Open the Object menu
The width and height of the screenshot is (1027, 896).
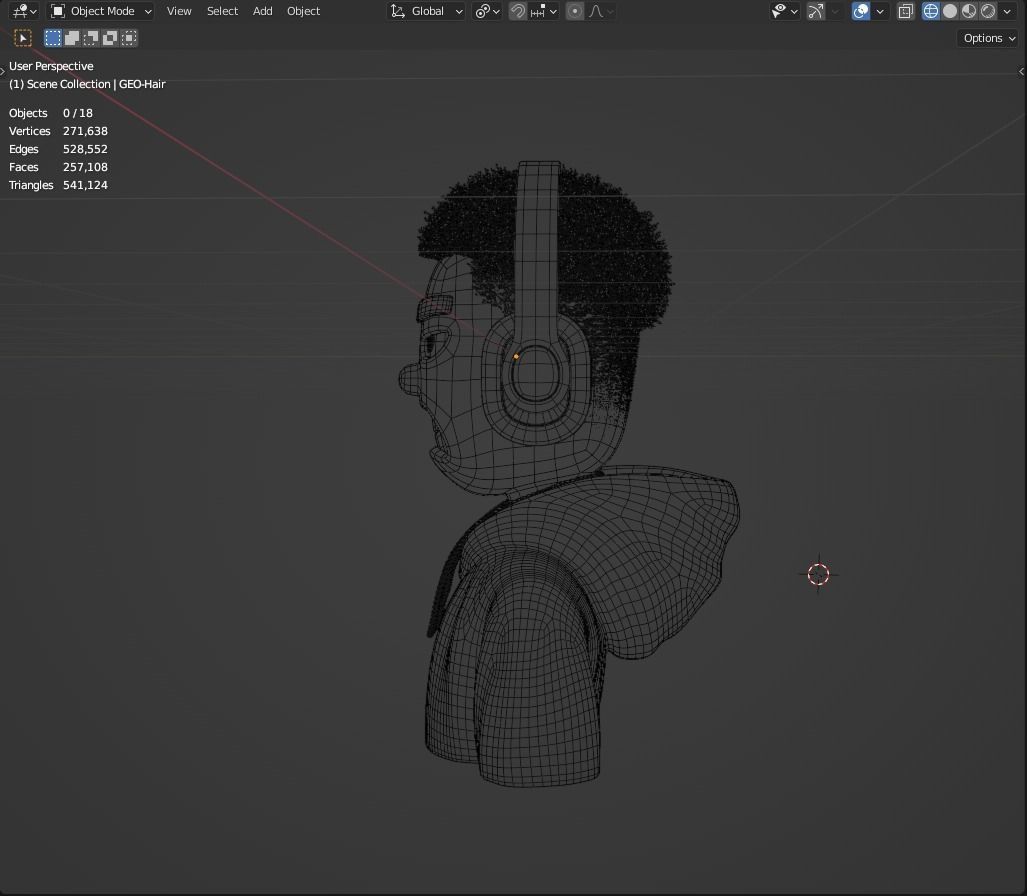pos(303,11)
